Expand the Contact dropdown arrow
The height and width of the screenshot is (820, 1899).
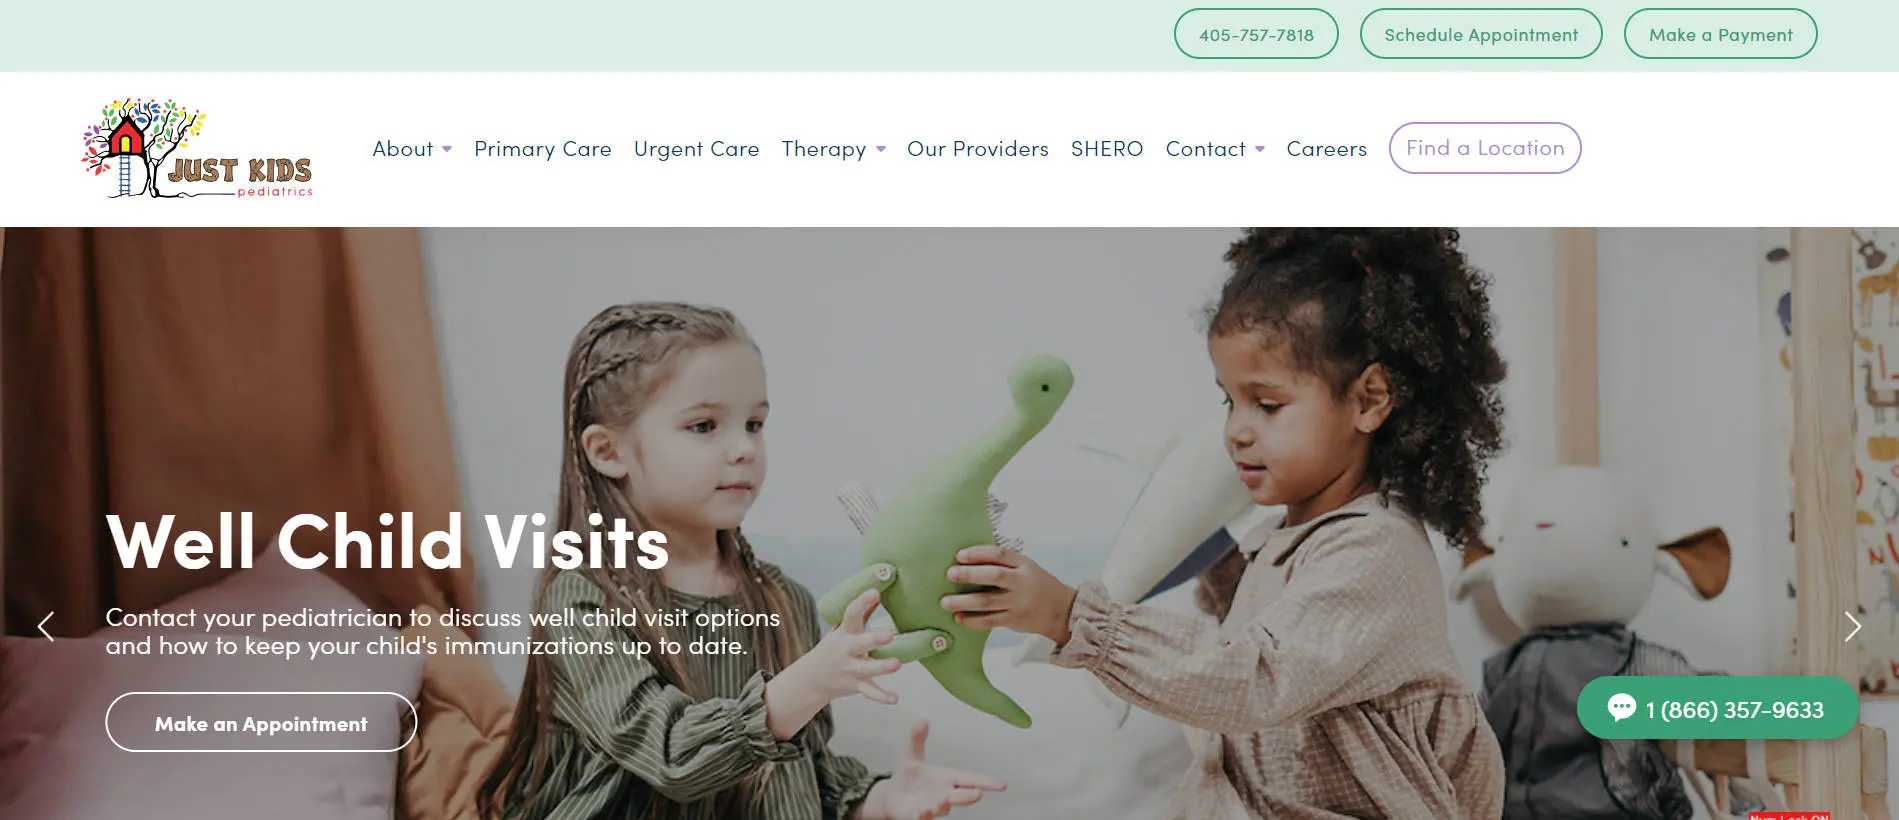tap(1260, 149)
